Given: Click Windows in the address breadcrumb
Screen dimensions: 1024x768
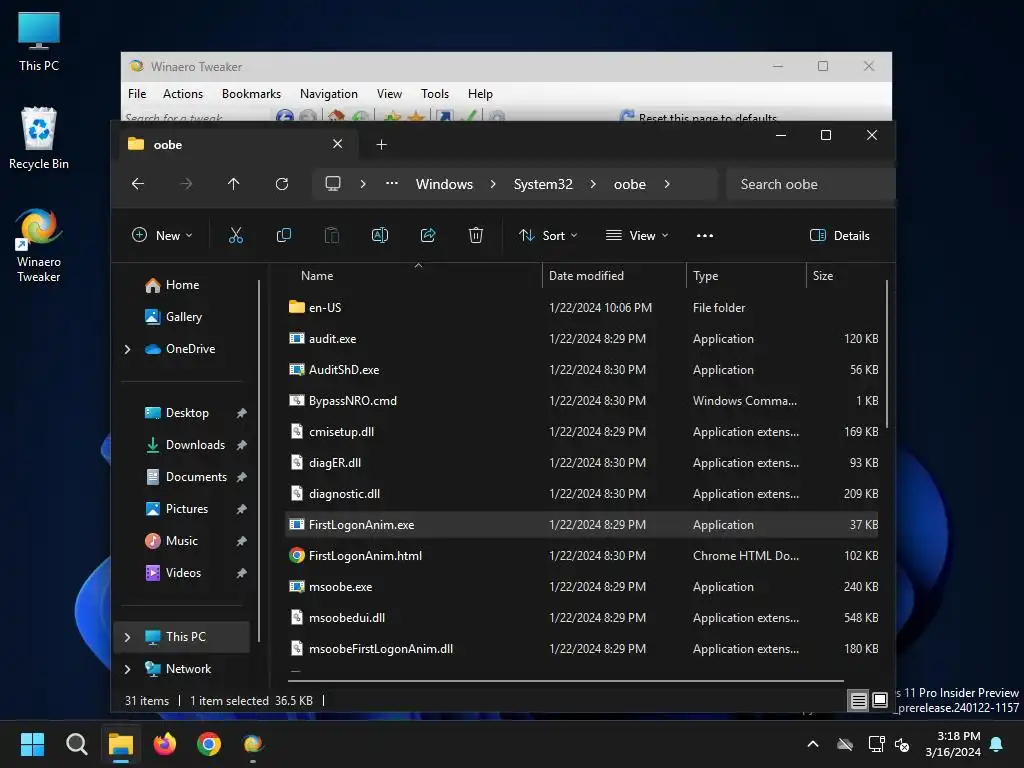Looking at the screenshot, I should point(444,184).
